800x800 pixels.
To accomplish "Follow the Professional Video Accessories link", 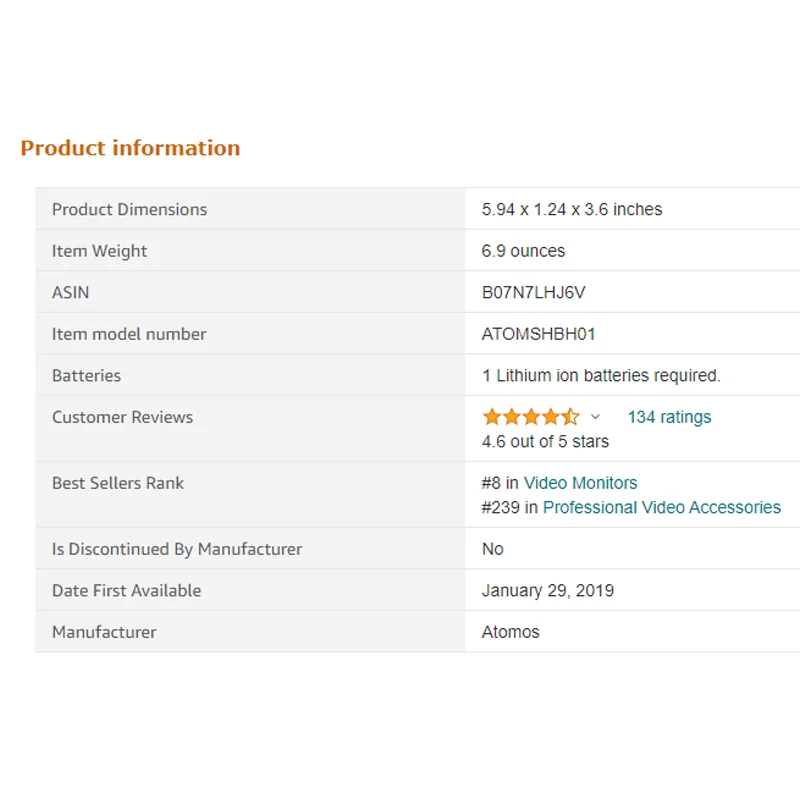I will click(x=662, y=507).
